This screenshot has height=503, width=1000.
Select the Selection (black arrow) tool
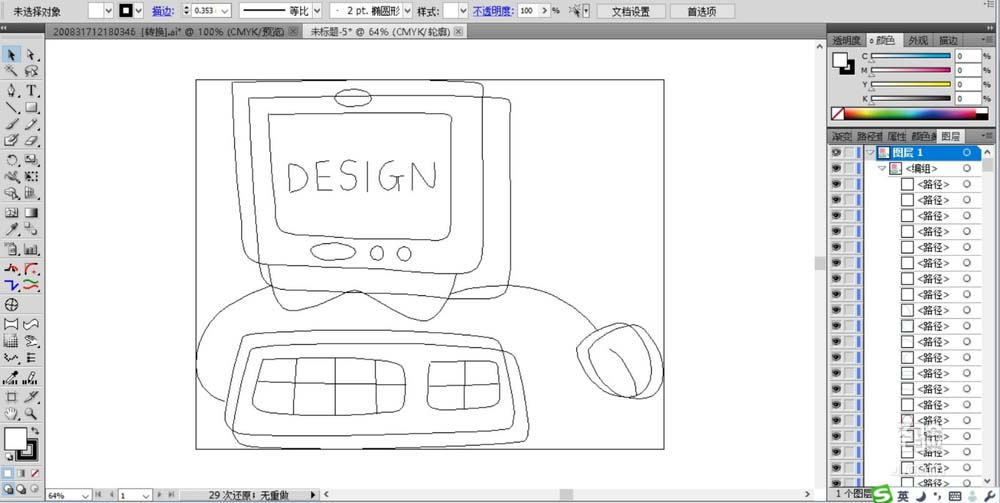[x=11, y=55]
